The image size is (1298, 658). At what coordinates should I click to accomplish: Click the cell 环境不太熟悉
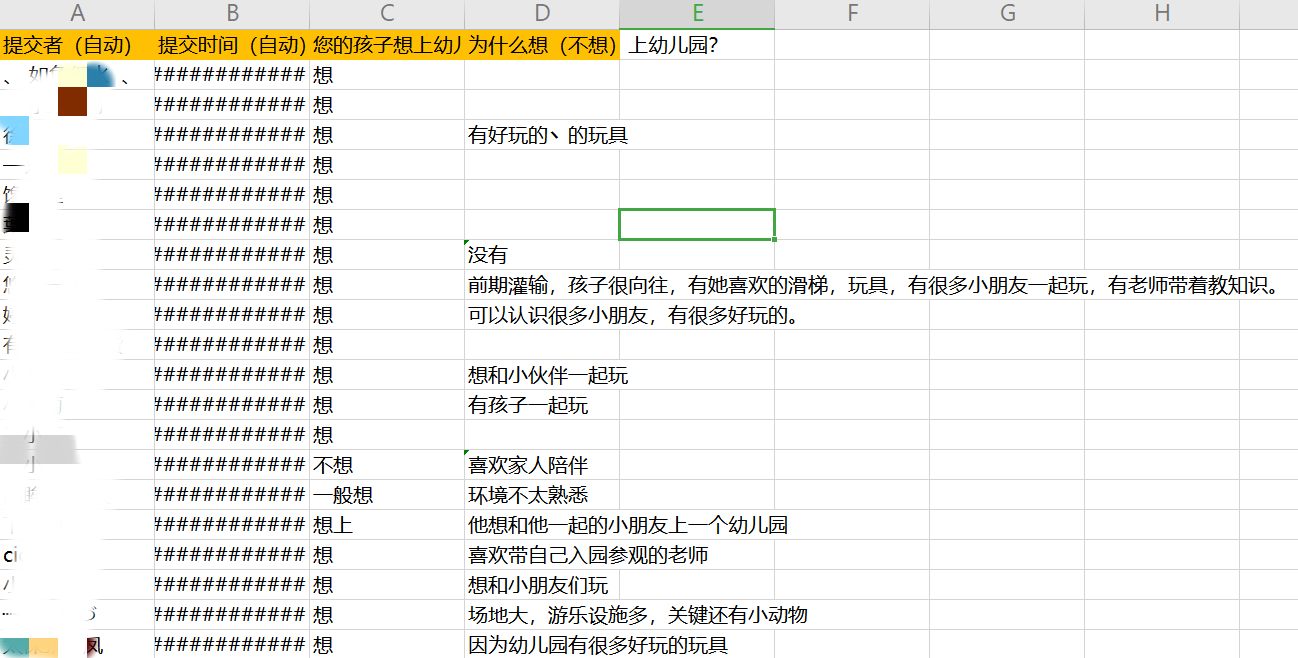(542, 495)
